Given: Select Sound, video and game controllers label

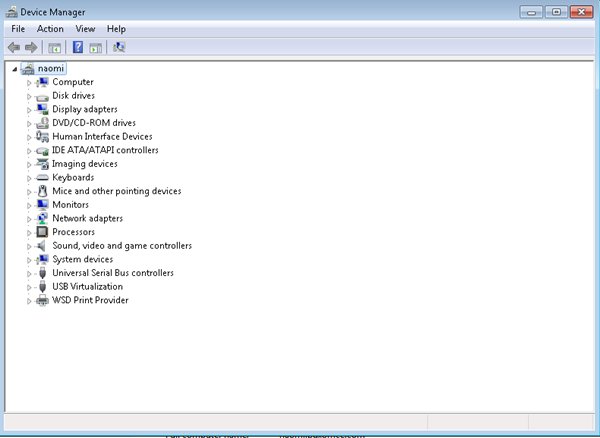Looking at the screenshot, I should click(x=122, y=246).
